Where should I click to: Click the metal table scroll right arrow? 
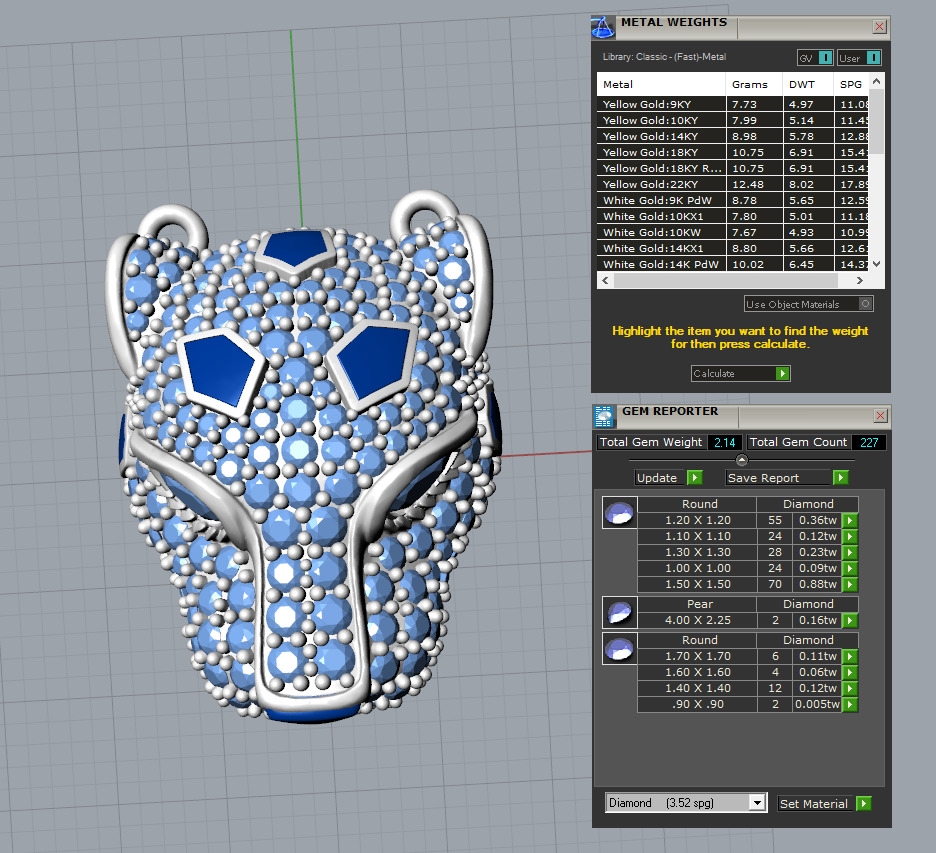point(860,280)
